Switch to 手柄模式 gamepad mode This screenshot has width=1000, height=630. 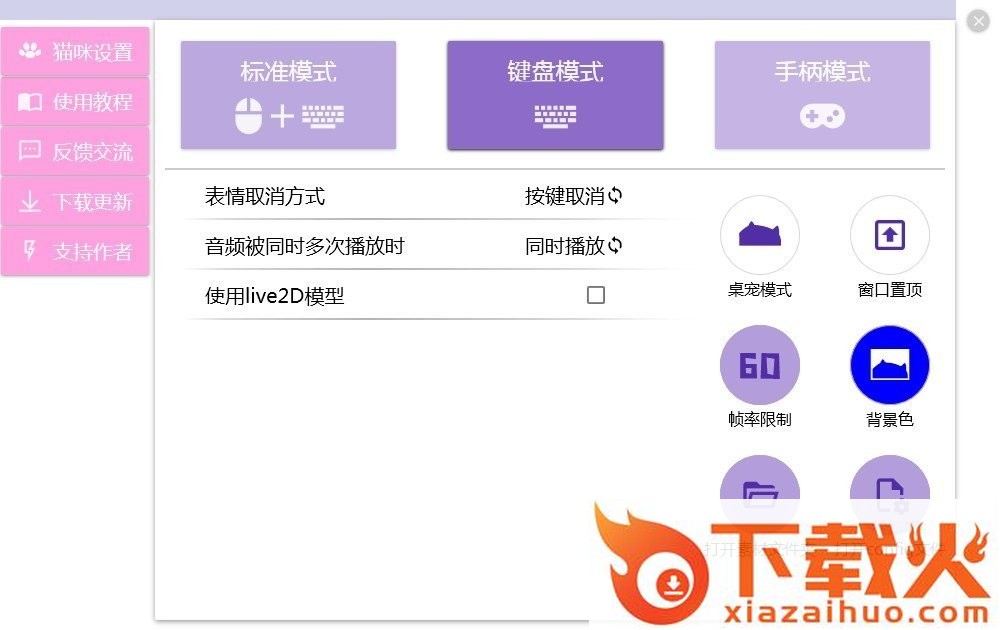[822, 95]
